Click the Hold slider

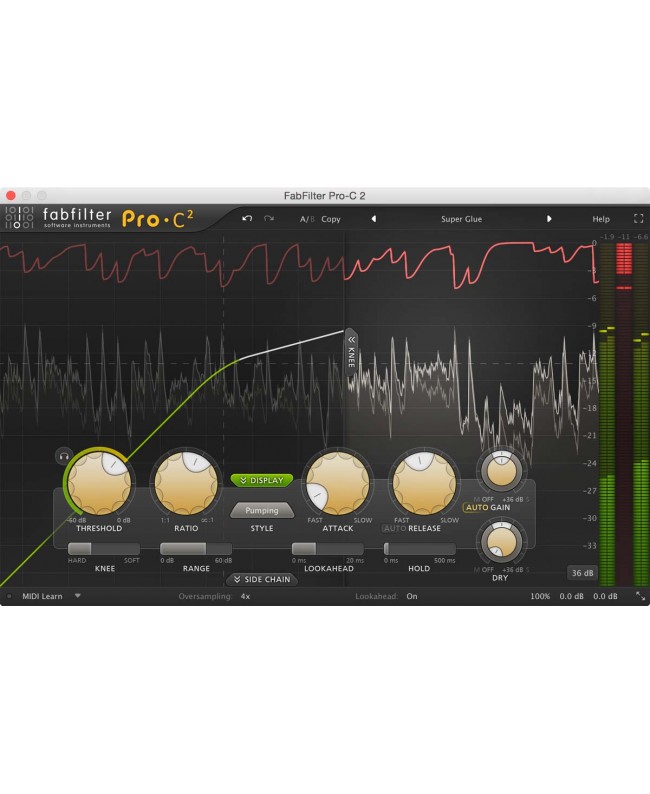click(x=419, y=548)
